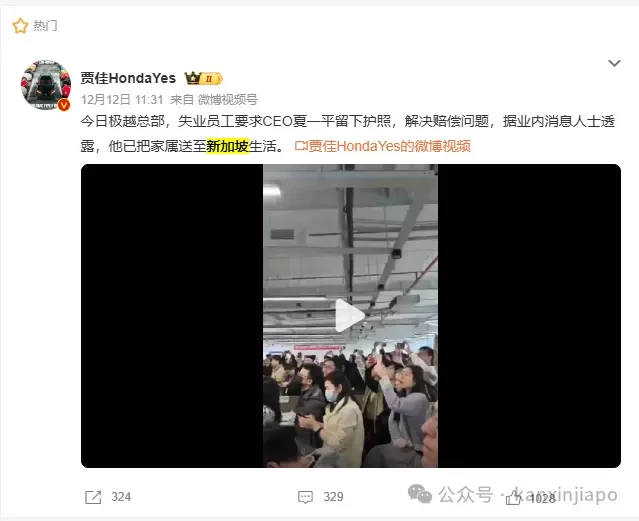Click the orange verified V badge
This screenshot has width=639, height=521.
click(x=64, y=105)
